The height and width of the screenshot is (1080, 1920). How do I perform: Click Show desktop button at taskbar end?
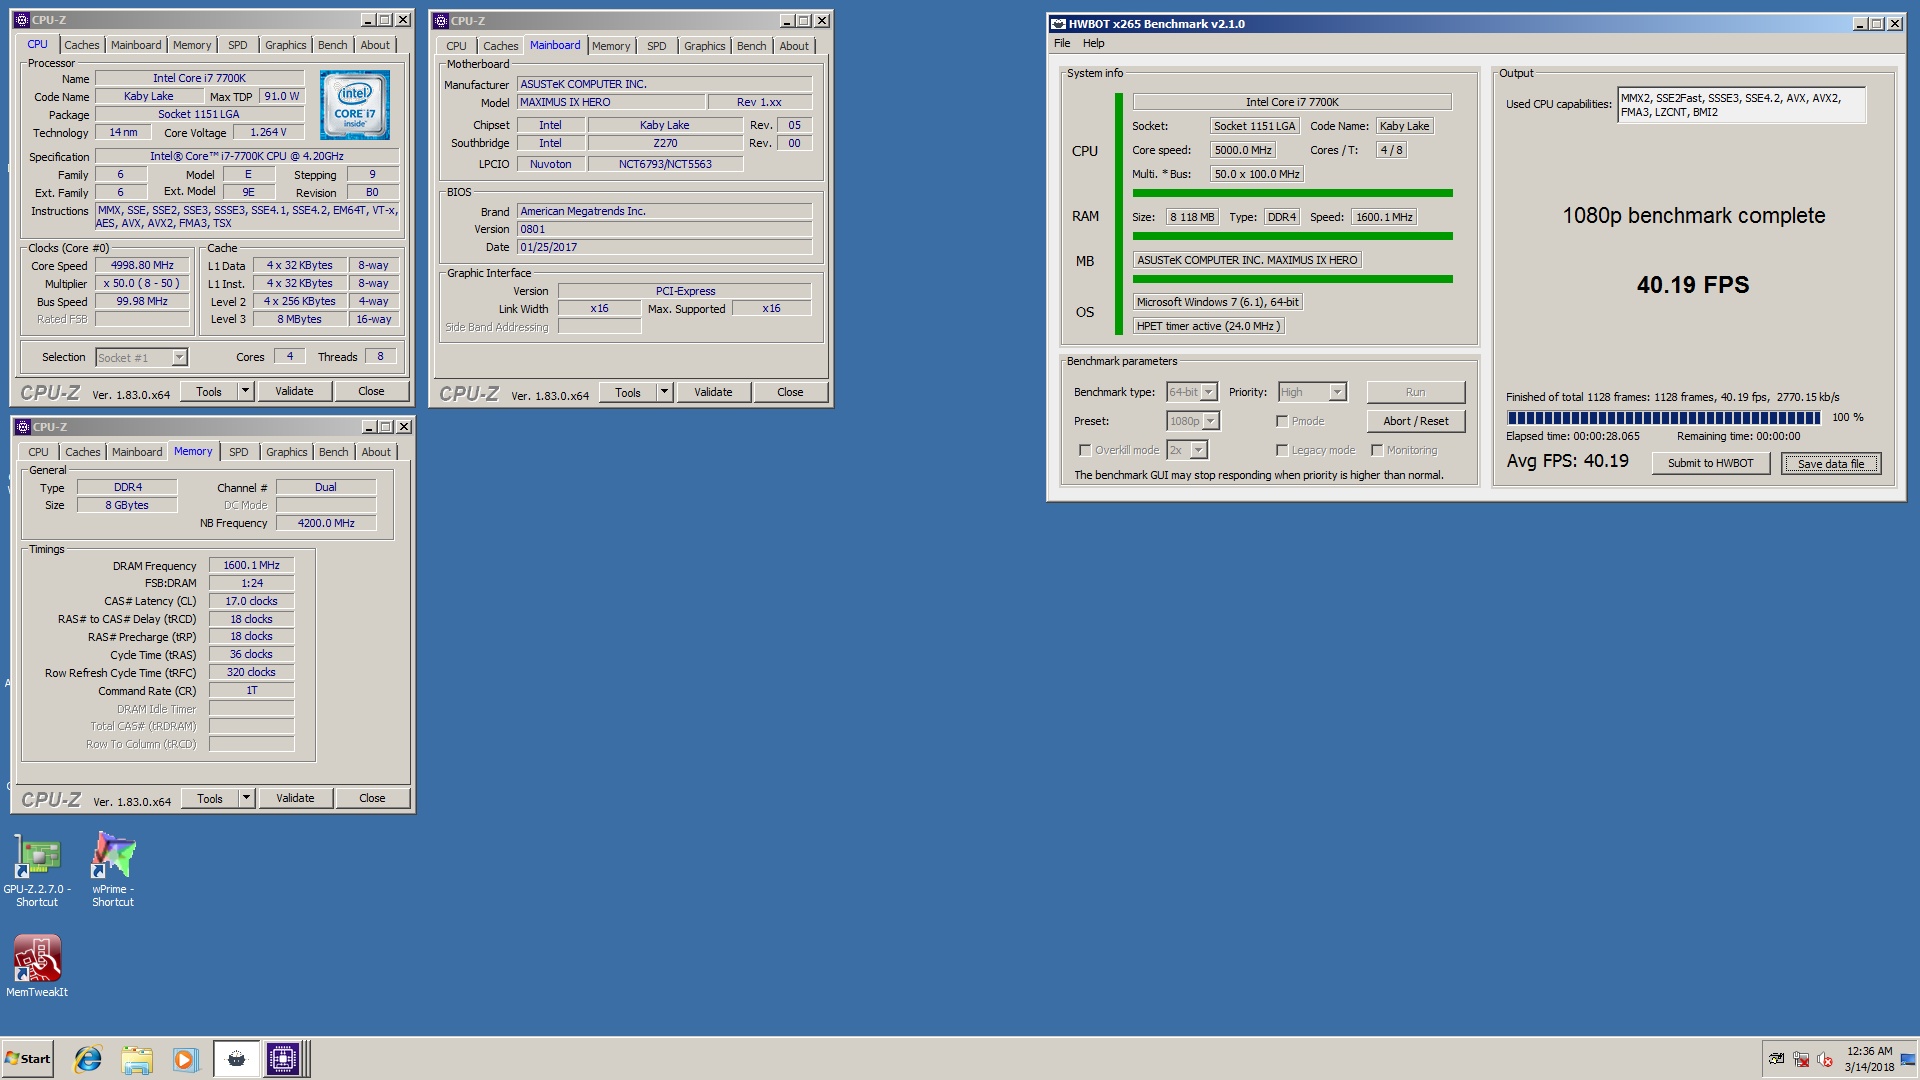(x=1909, y=1059)
